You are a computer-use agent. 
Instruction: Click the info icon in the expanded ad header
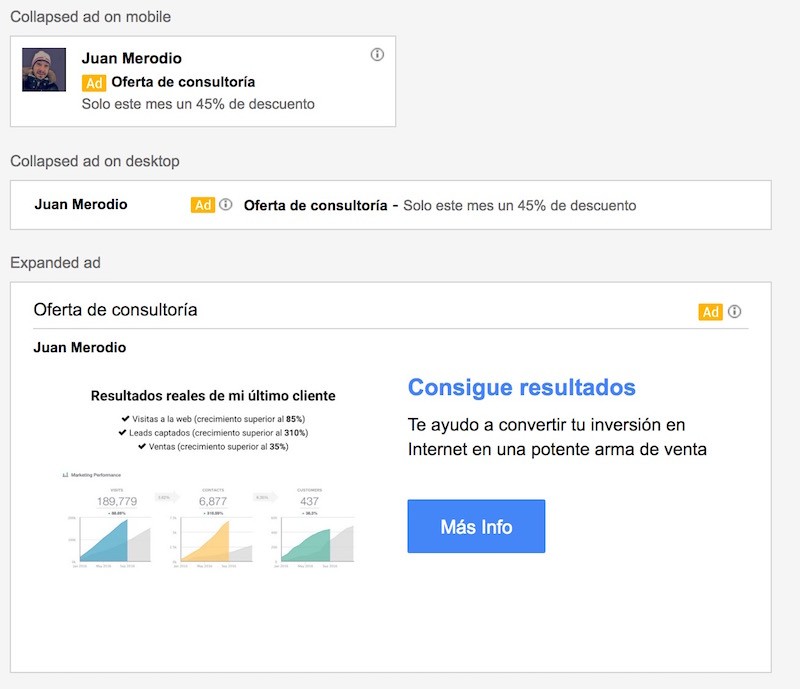(x=735, y=311)
